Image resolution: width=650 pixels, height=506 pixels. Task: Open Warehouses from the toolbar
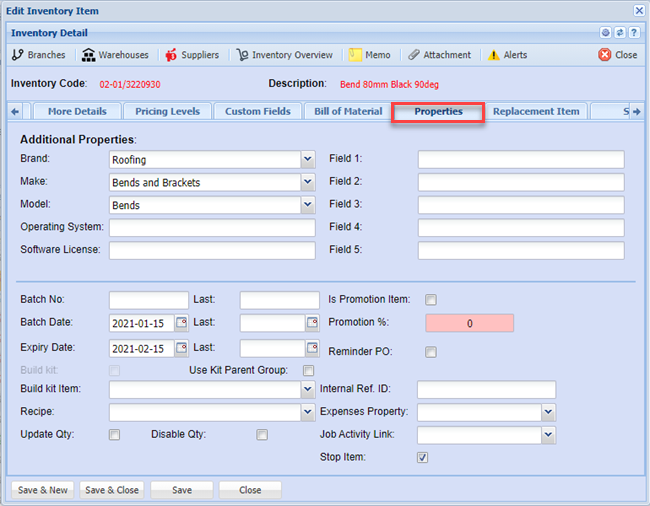[x=89, y=55]
